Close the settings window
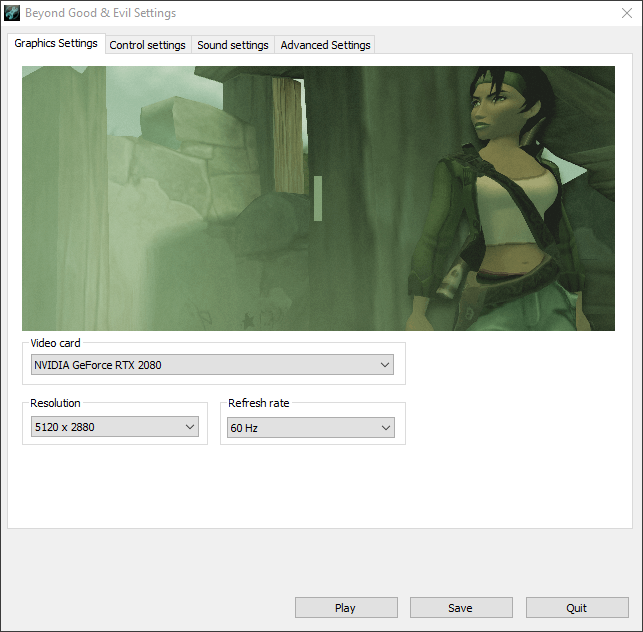 (x=627, y=13)
